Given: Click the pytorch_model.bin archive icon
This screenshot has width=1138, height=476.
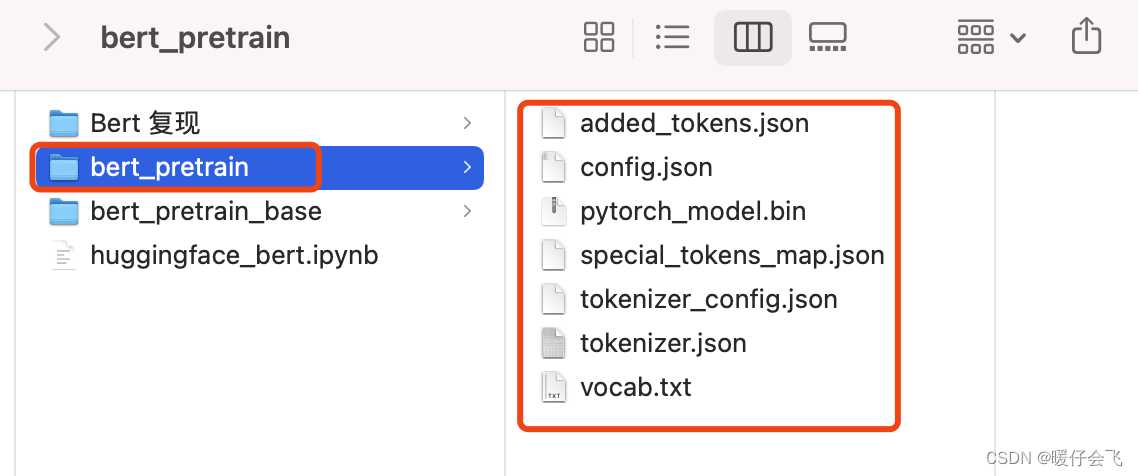Looking at the screenshot, I should [553, 211].
